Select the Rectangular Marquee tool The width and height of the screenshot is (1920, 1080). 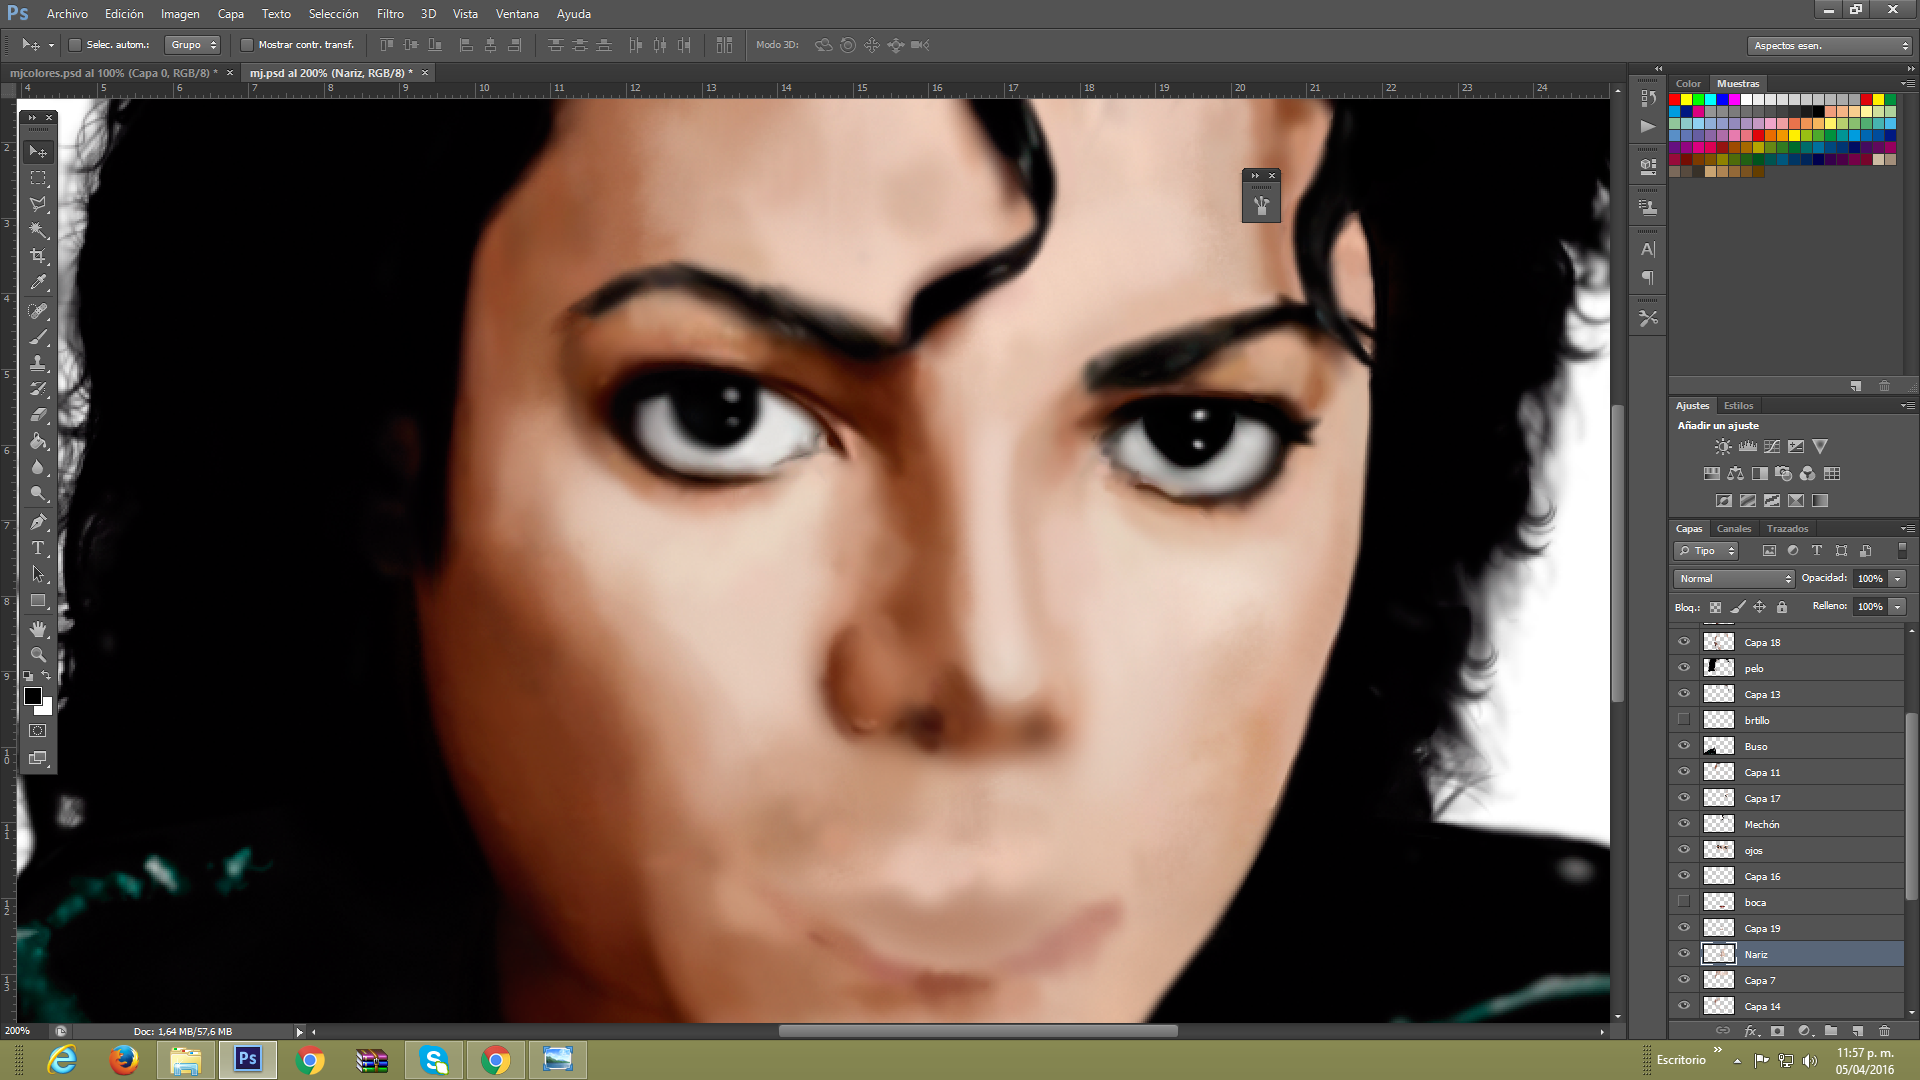(38, 178)
